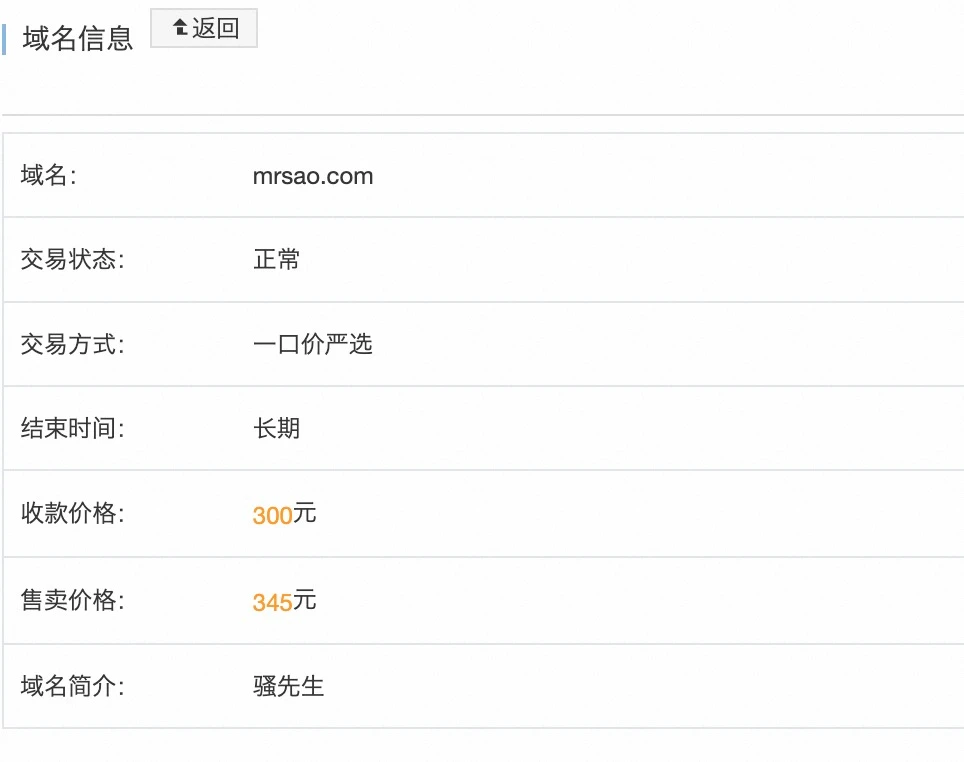Image resolution: width=964 pixels, height=762 pixels.
Task: Click the 域名信息 page heading
Action: point(78,39)
